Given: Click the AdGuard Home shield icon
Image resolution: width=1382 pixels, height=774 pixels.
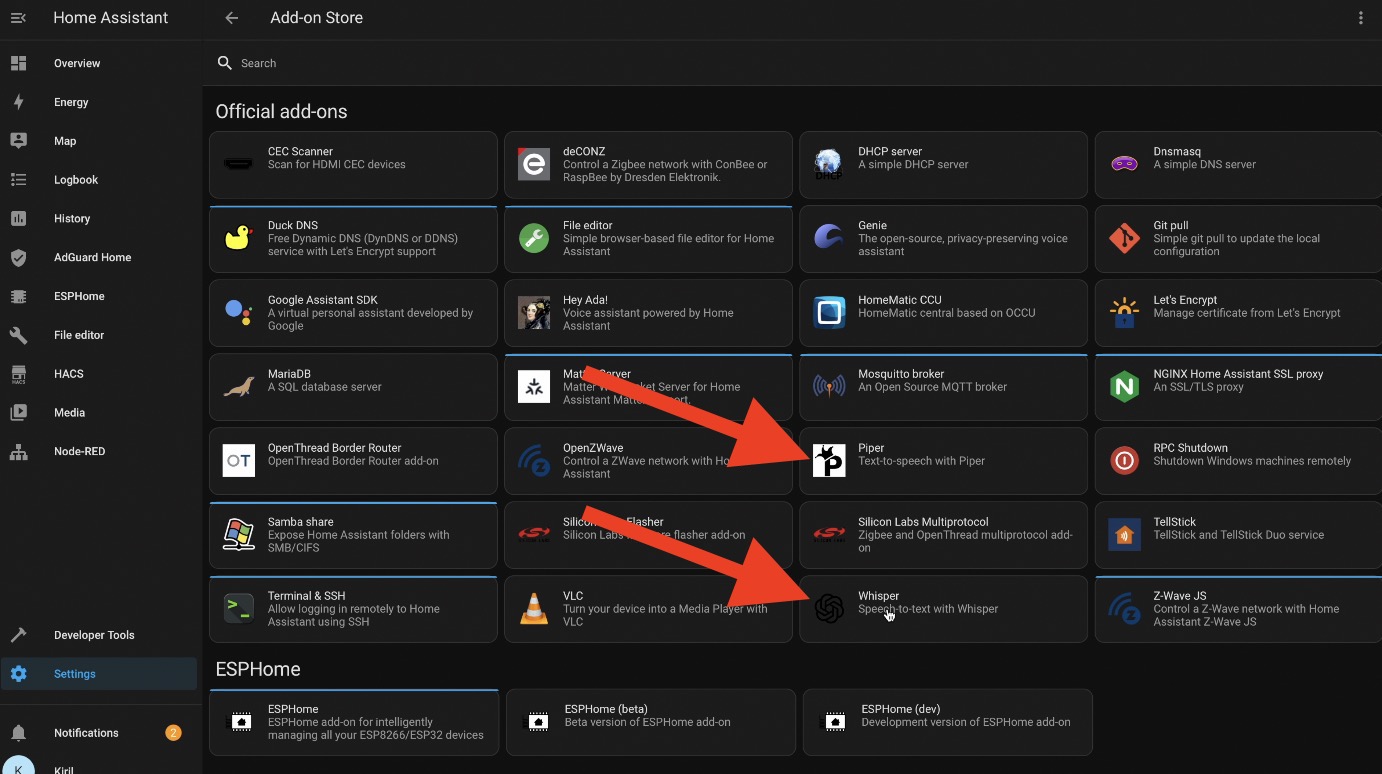Looking at the screenshot, I should pyautogui.click(x=18, y=257).
